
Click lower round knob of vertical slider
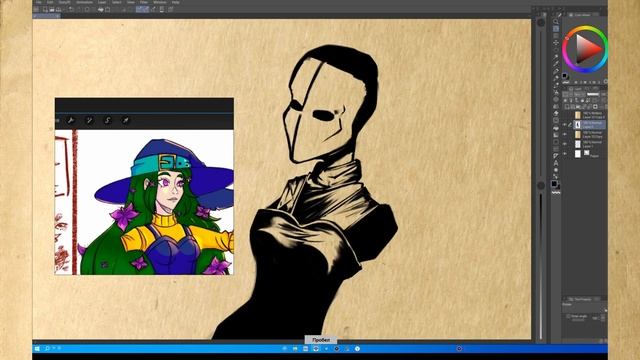click(541, 186)
